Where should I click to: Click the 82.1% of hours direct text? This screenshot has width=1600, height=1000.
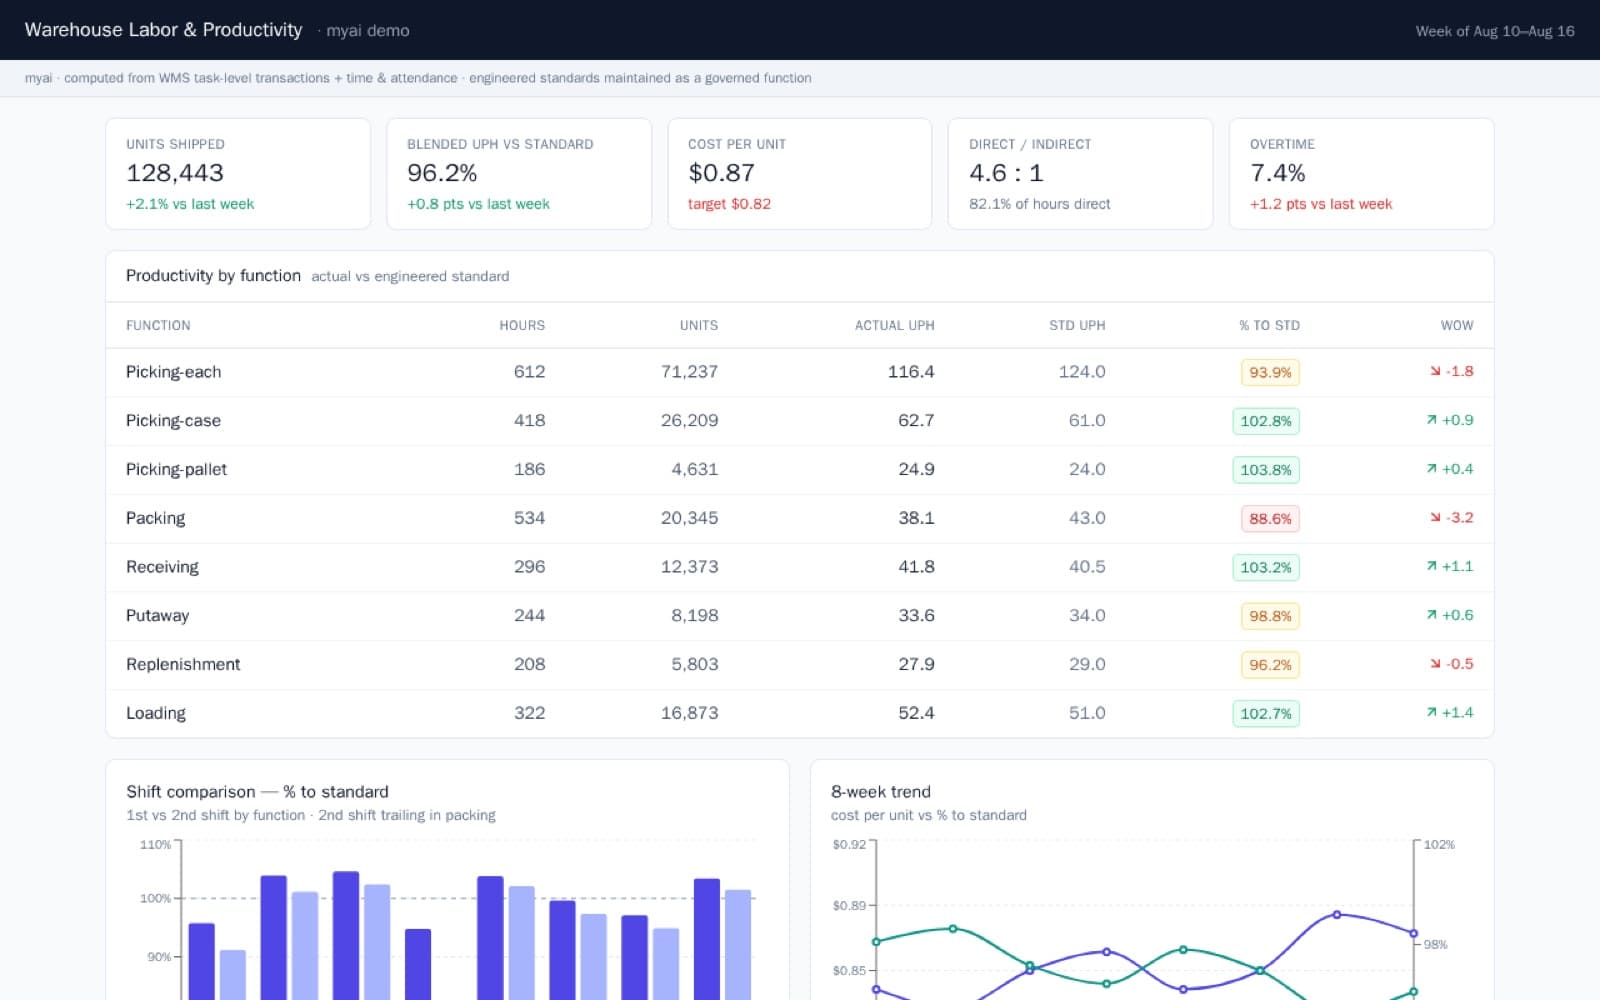(x=1040, y=204)
